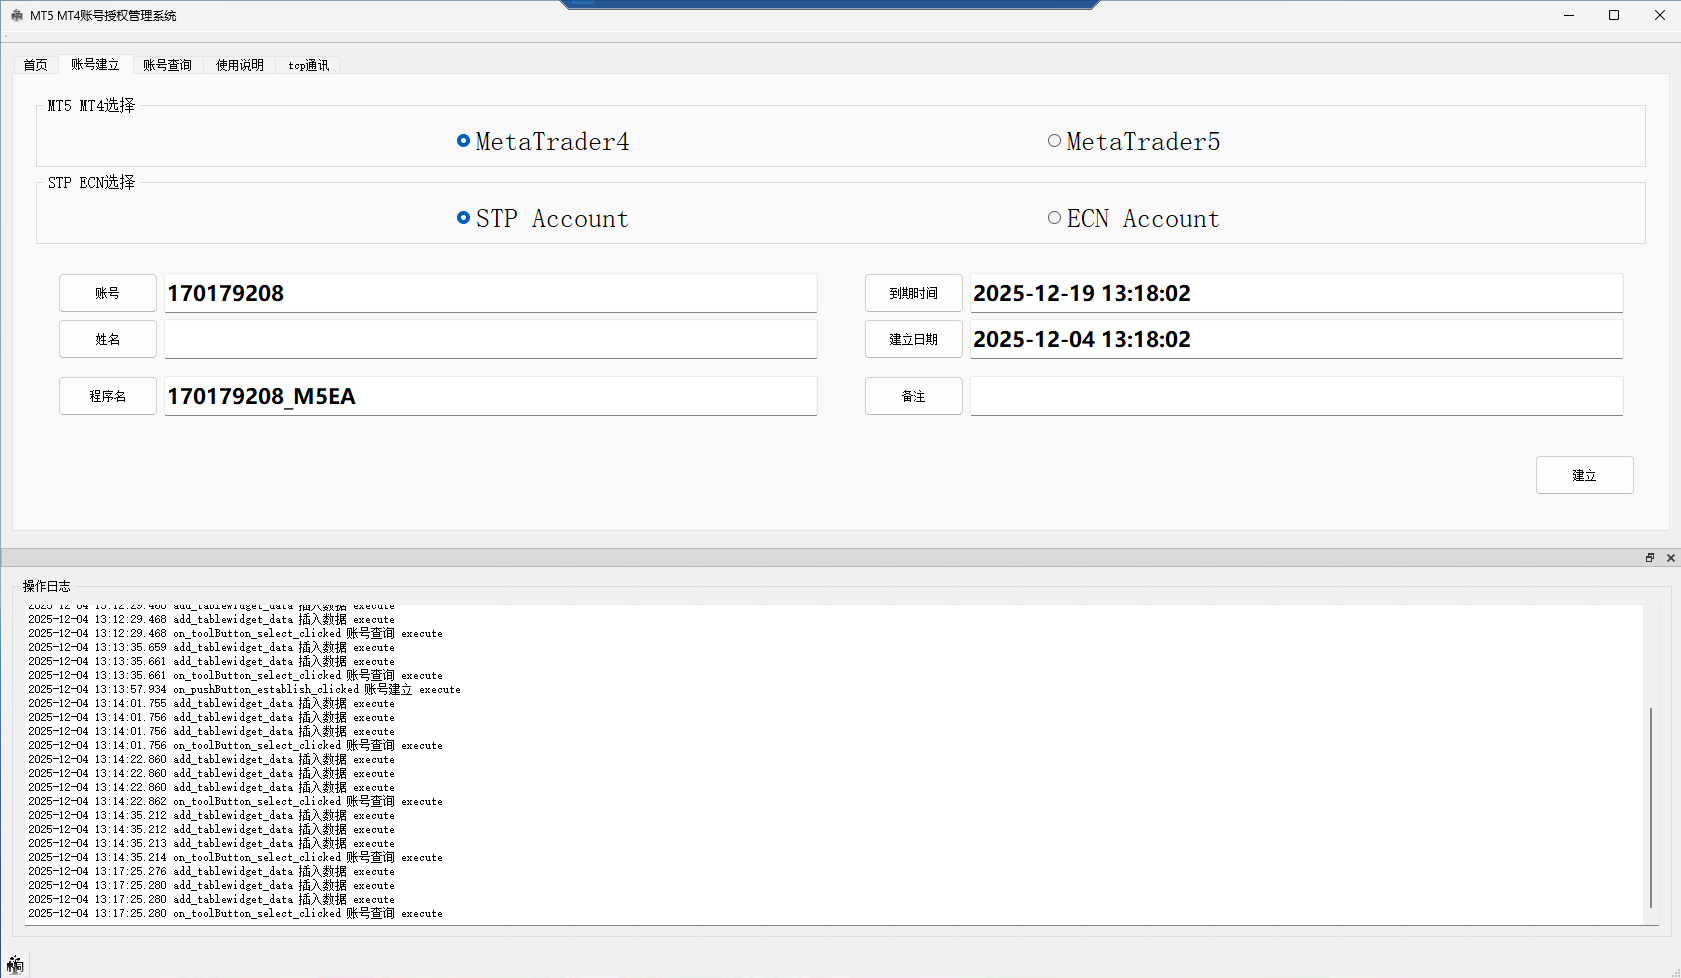Click the 程序名 label button
The height and width of the screenshot is (978, 1681).
pos(108,396)
